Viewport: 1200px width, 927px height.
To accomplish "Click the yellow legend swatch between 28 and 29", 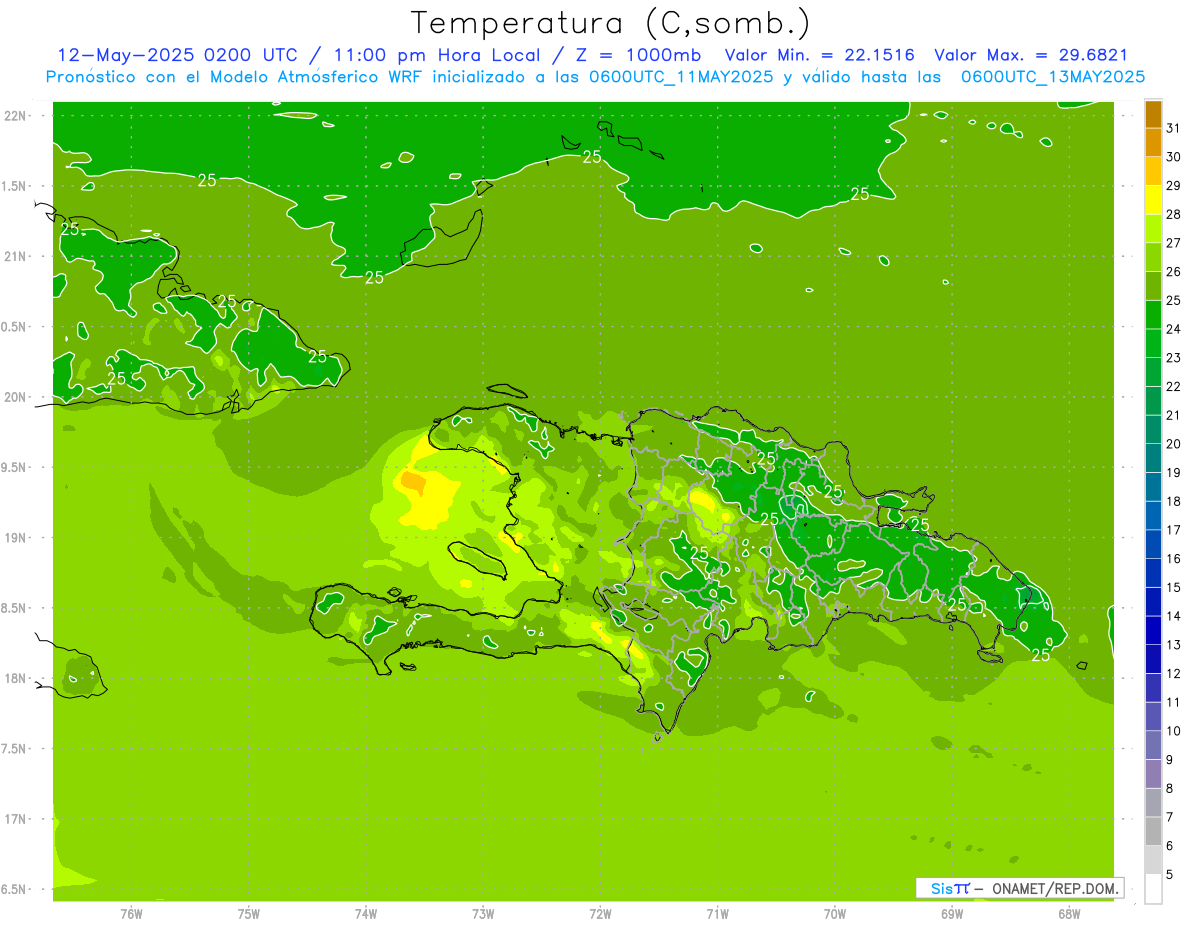I will (1153, 200).
